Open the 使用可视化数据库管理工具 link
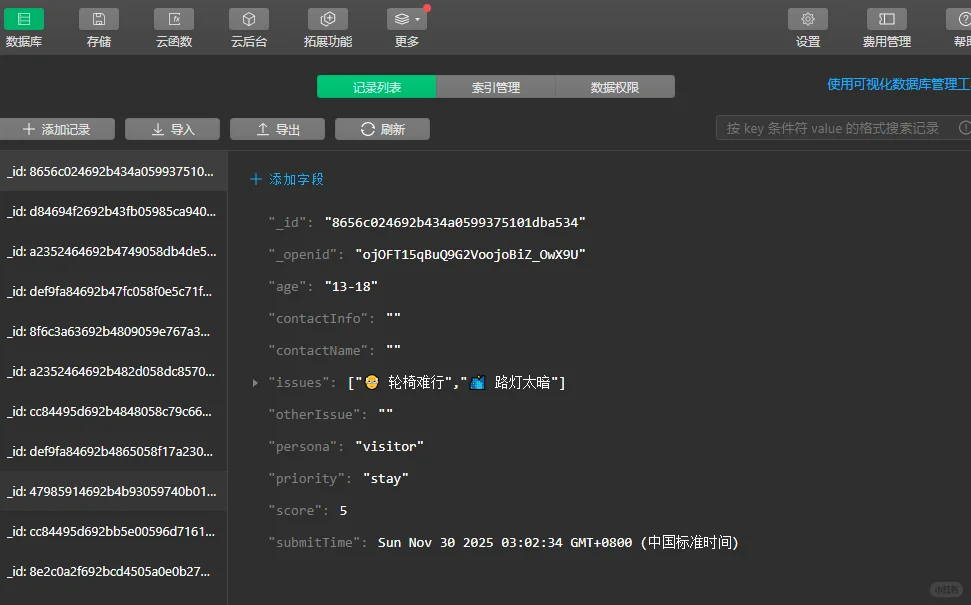 pyautogui.click(x=899, y=84)
